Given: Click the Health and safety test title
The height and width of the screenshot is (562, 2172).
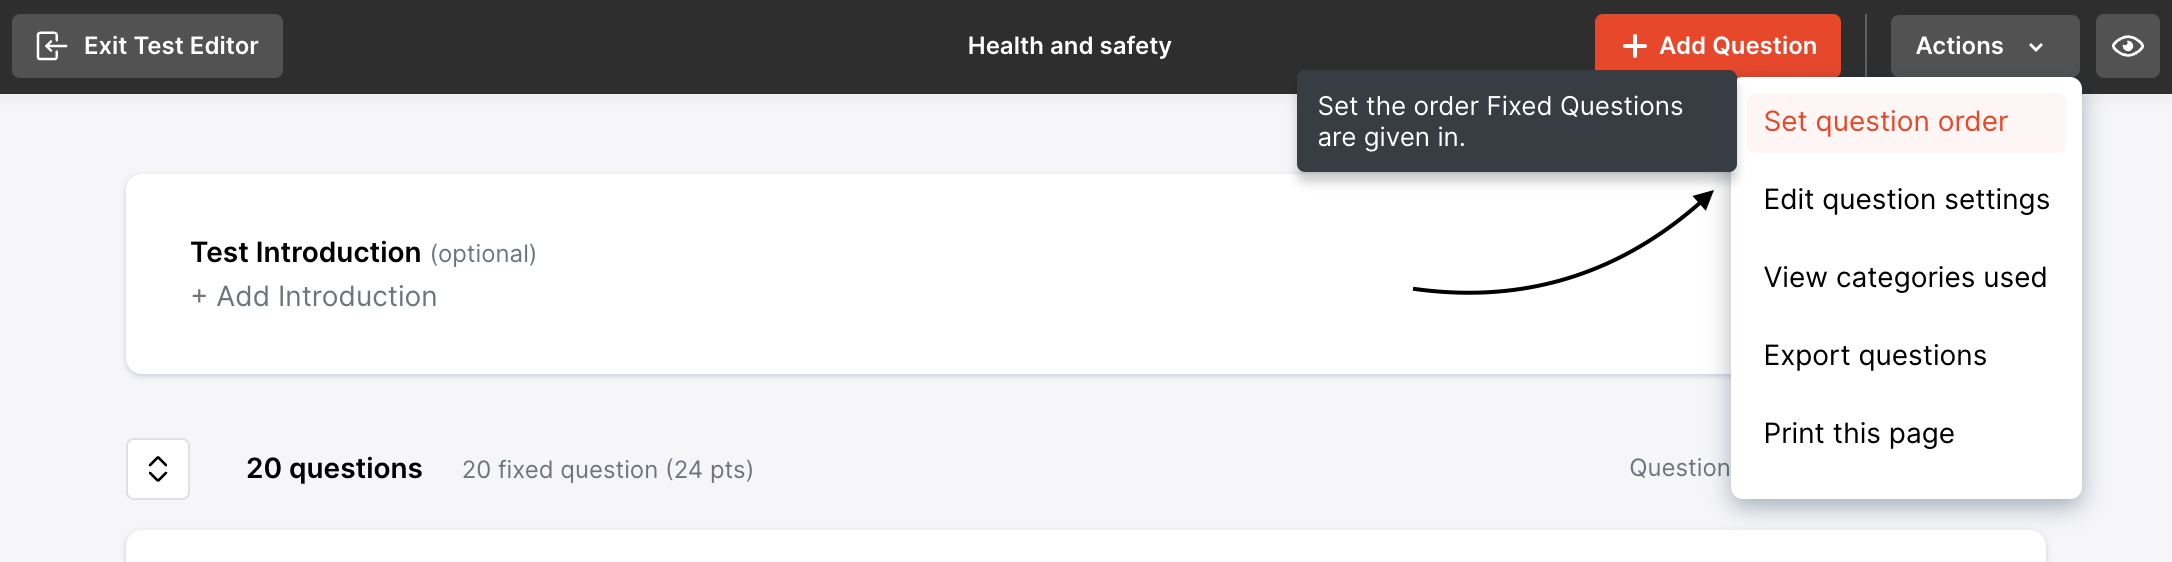Looking at the screenshot, I should [1069, 46].
